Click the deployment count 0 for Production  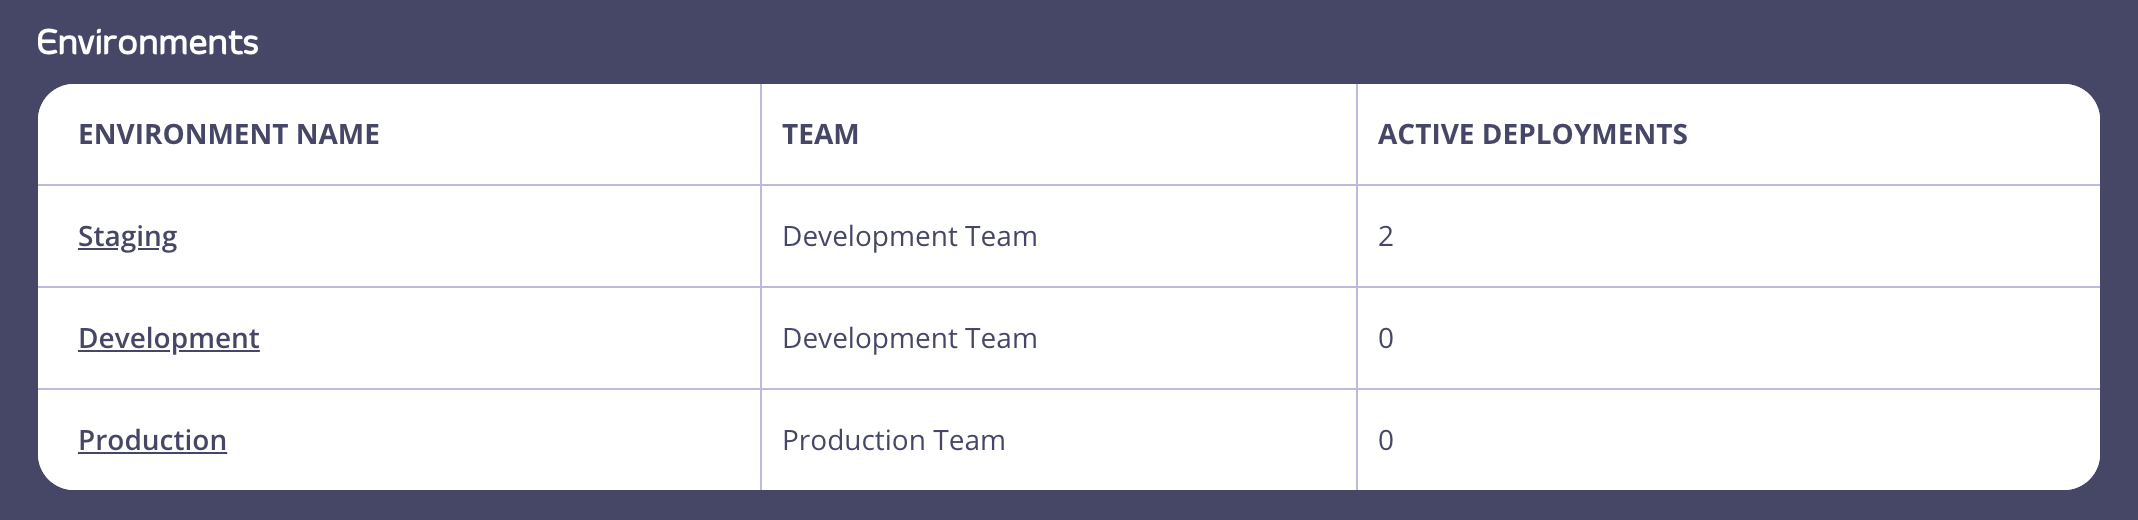(1386, 440)
